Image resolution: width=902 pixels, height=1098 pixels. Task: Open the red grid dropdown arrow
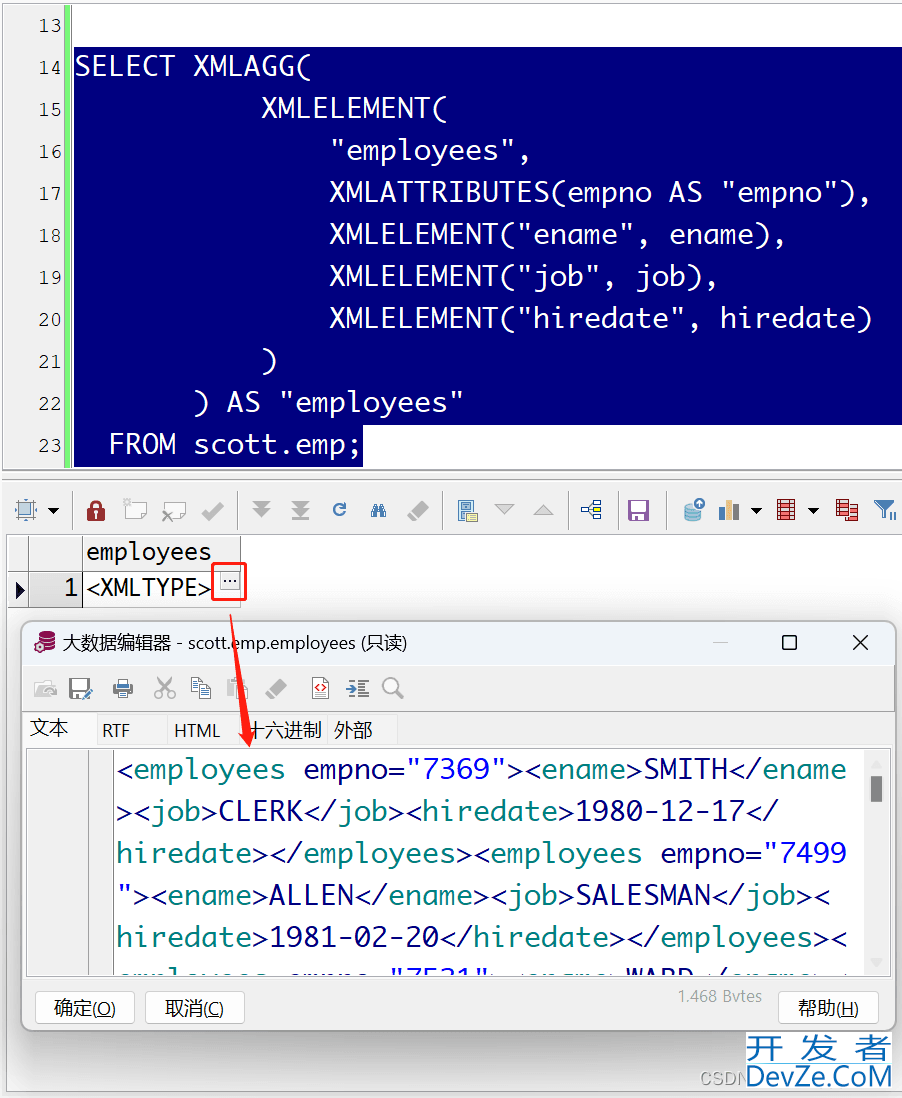click(813, 510)
